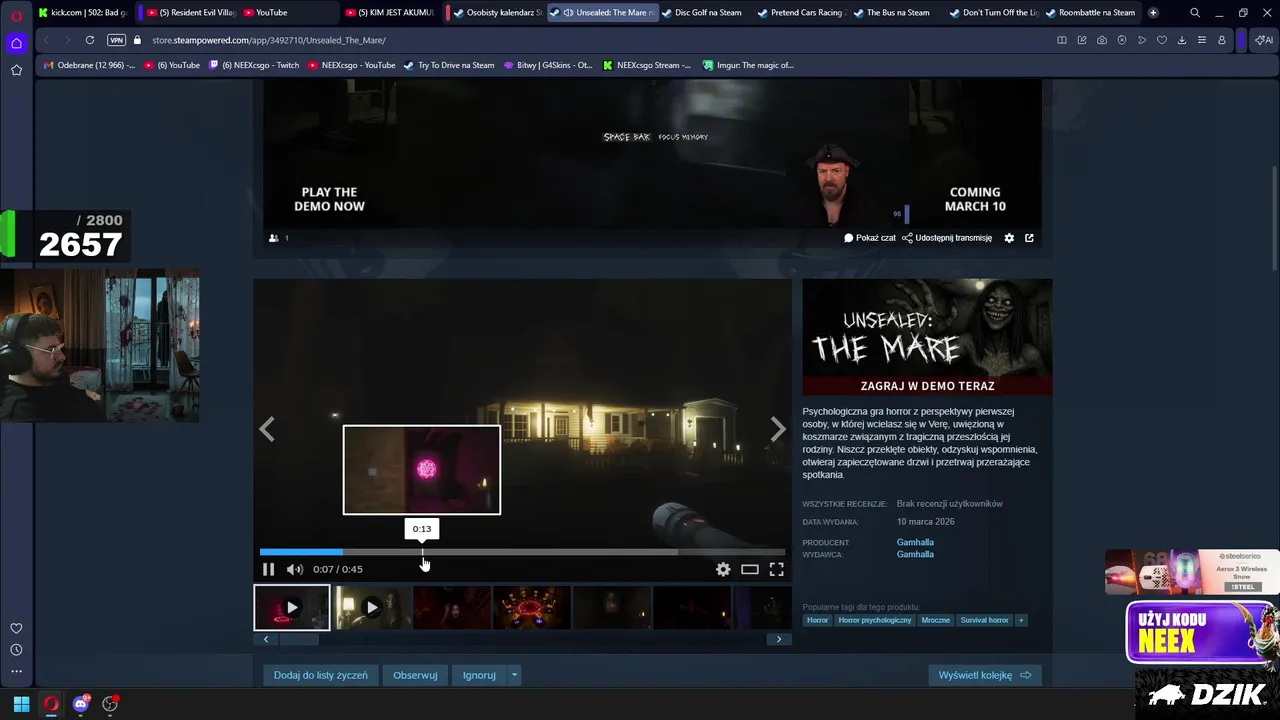Open the Windows Start menu
This screenshot has width=1280, height=720.
click(x=21, y=704)
